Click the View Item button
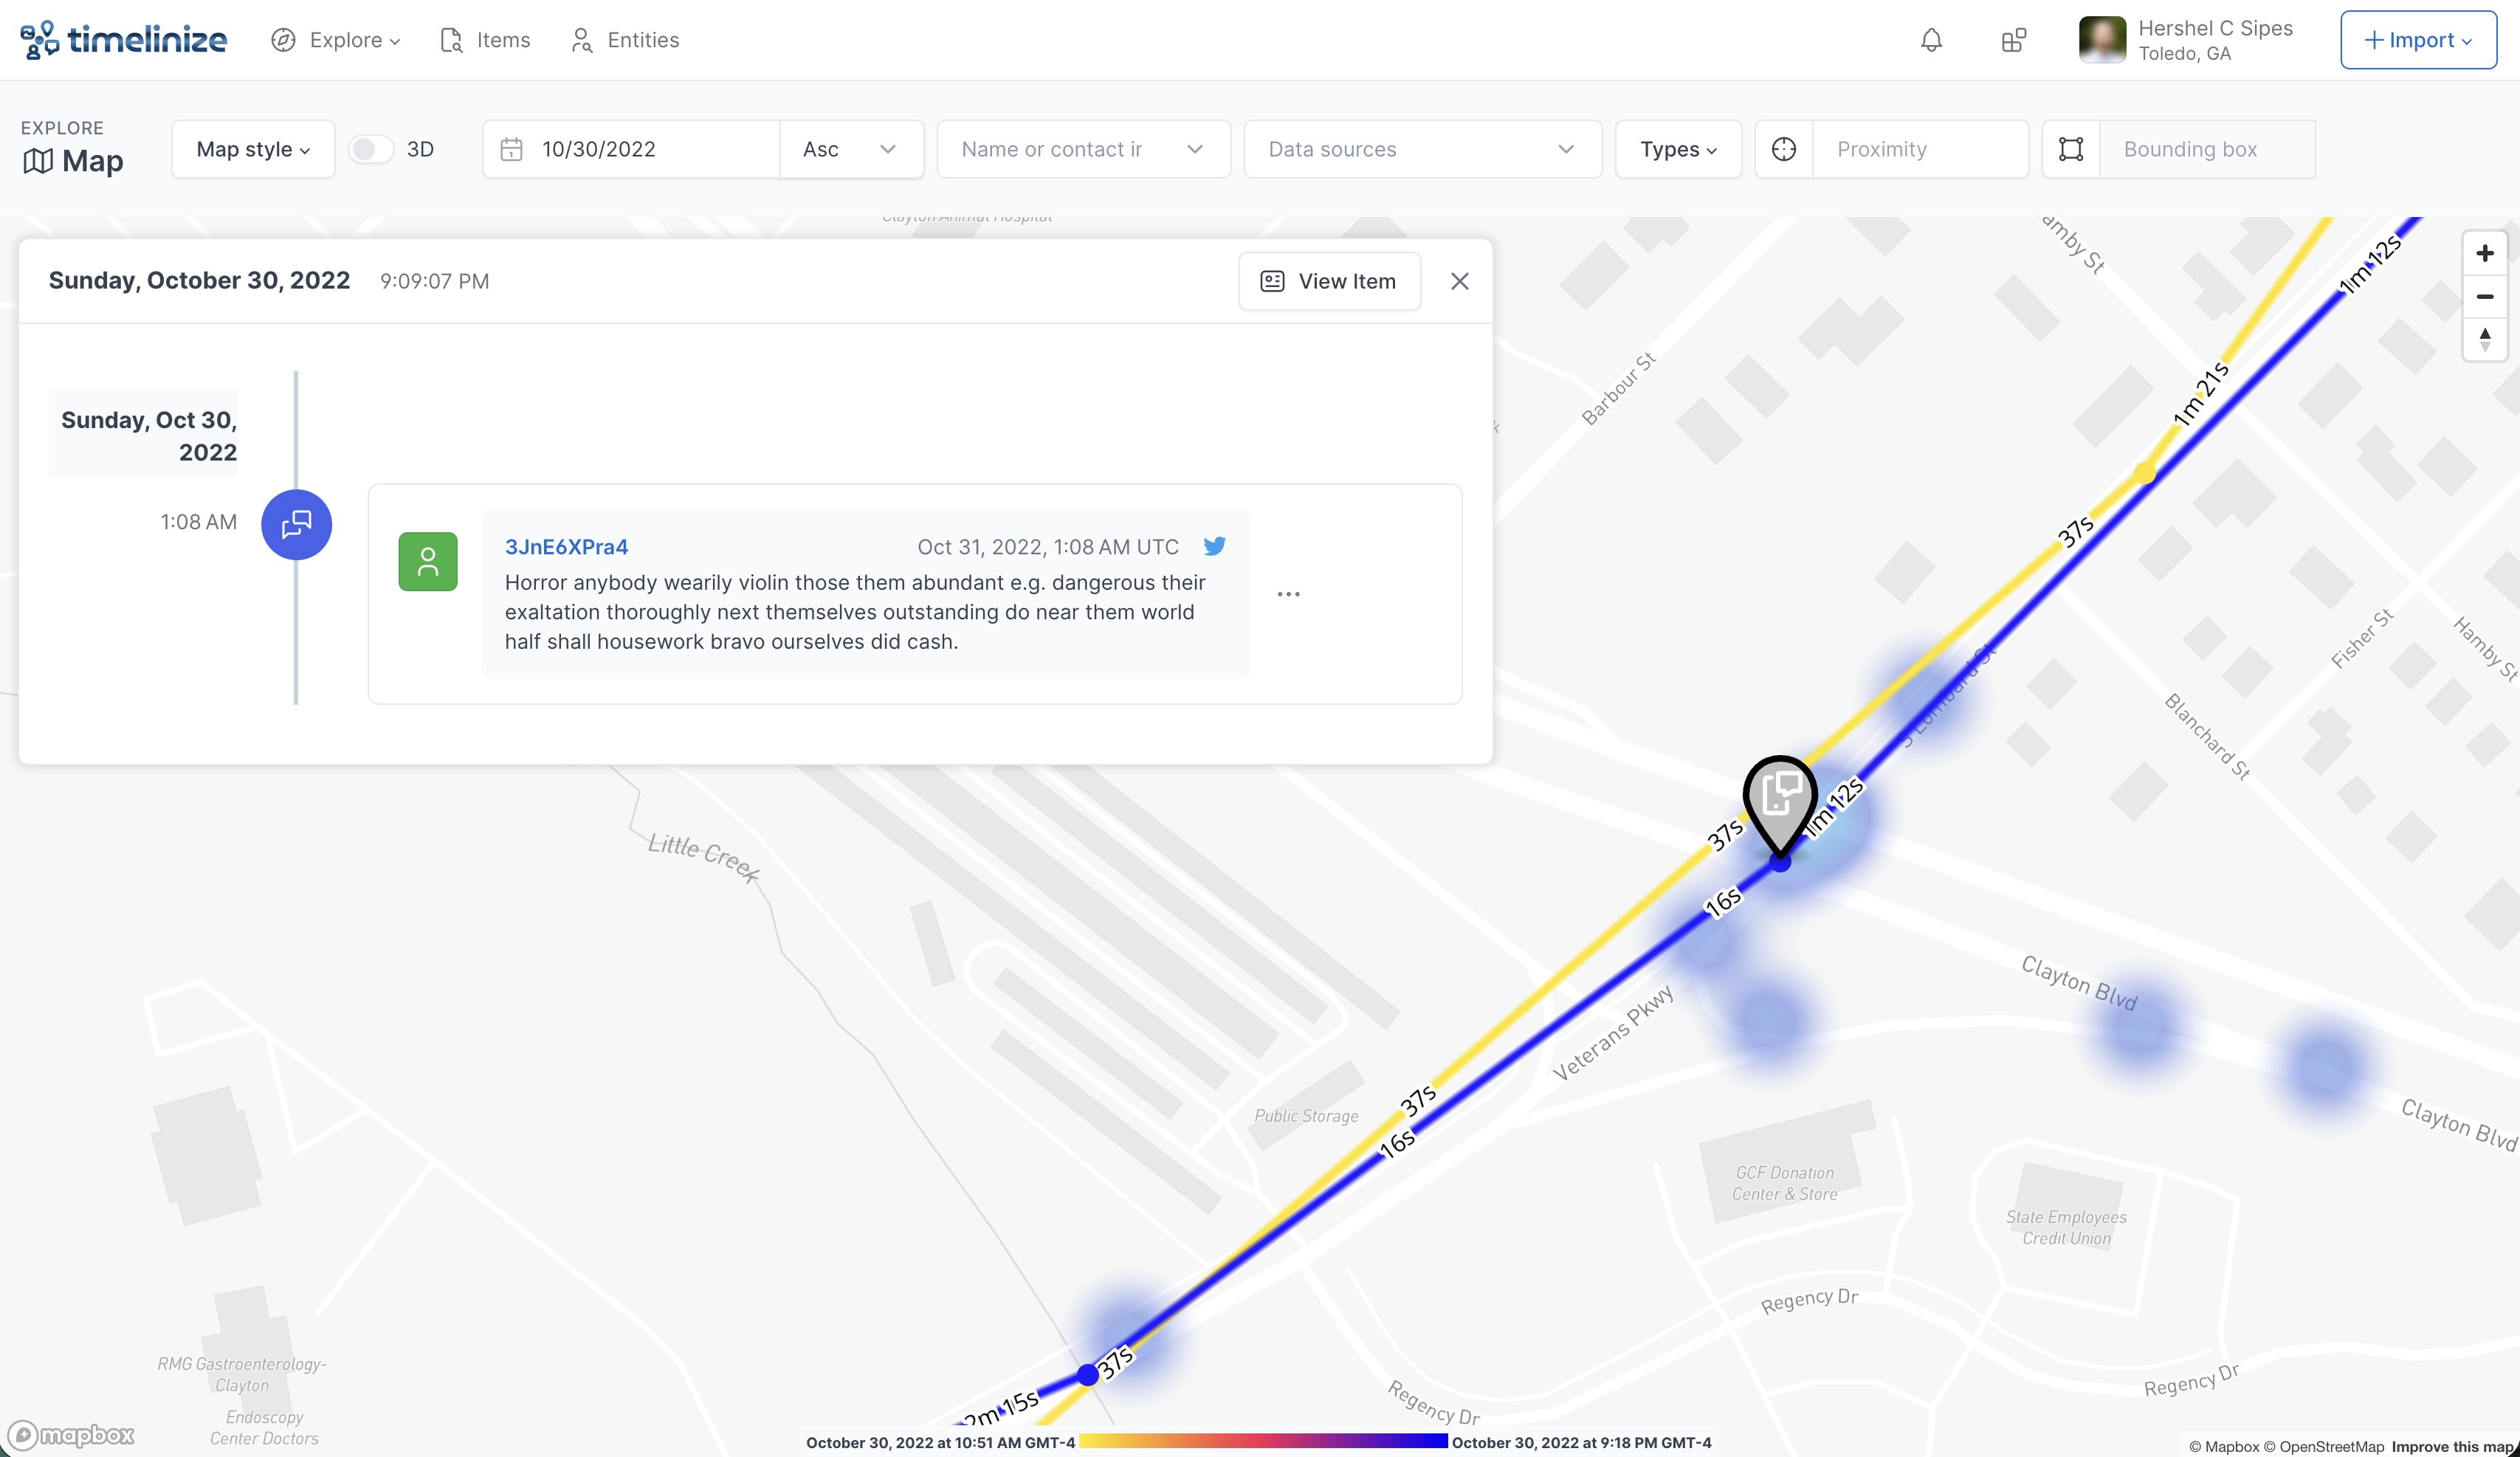 click(1328, 281)
